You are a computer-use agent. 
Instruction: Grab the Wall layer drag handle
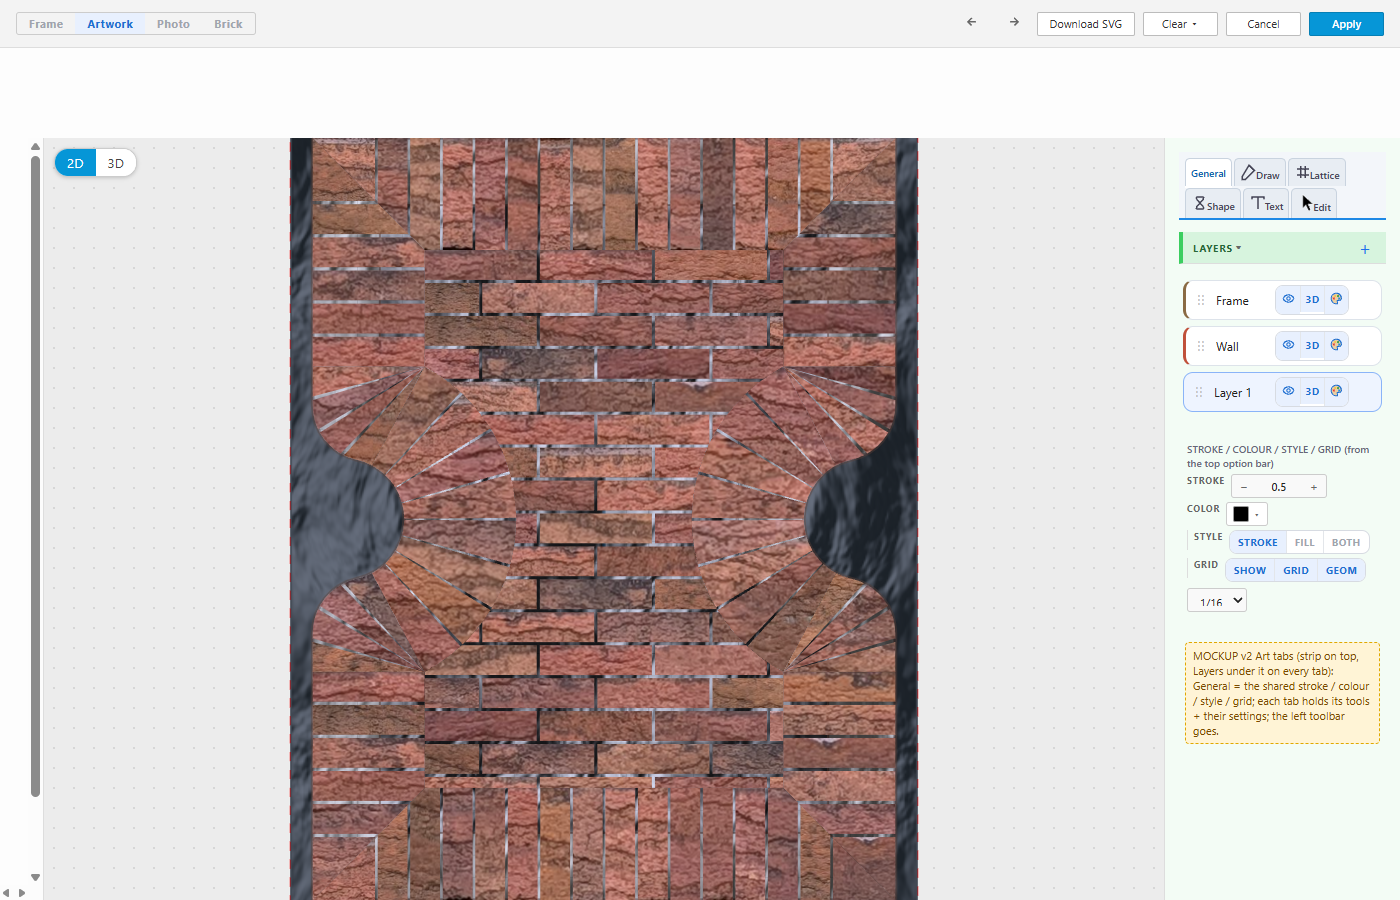tap(1201, 346)
